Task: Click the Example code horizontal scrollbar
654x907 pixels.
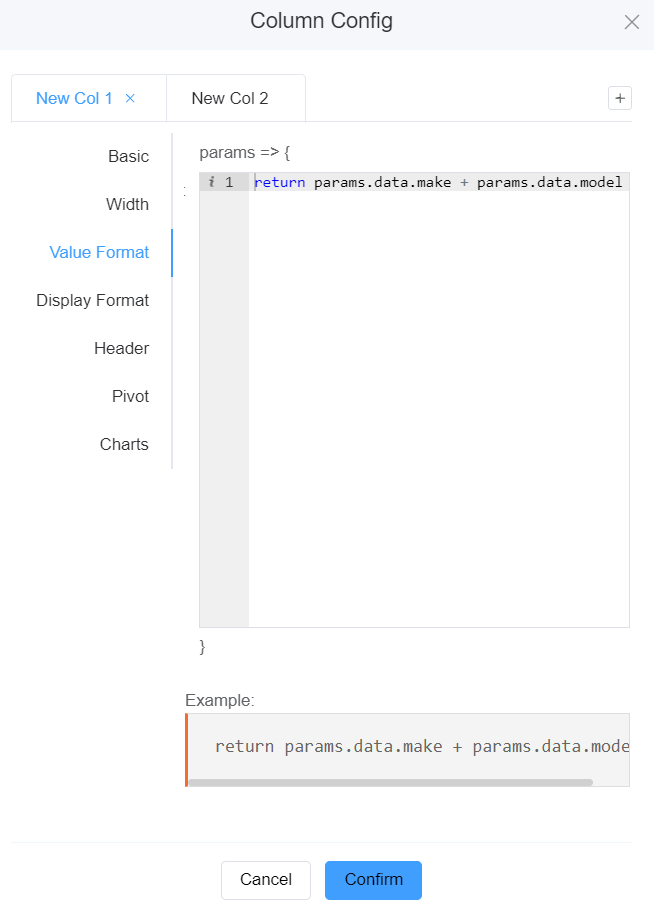Action: [390, 782]
